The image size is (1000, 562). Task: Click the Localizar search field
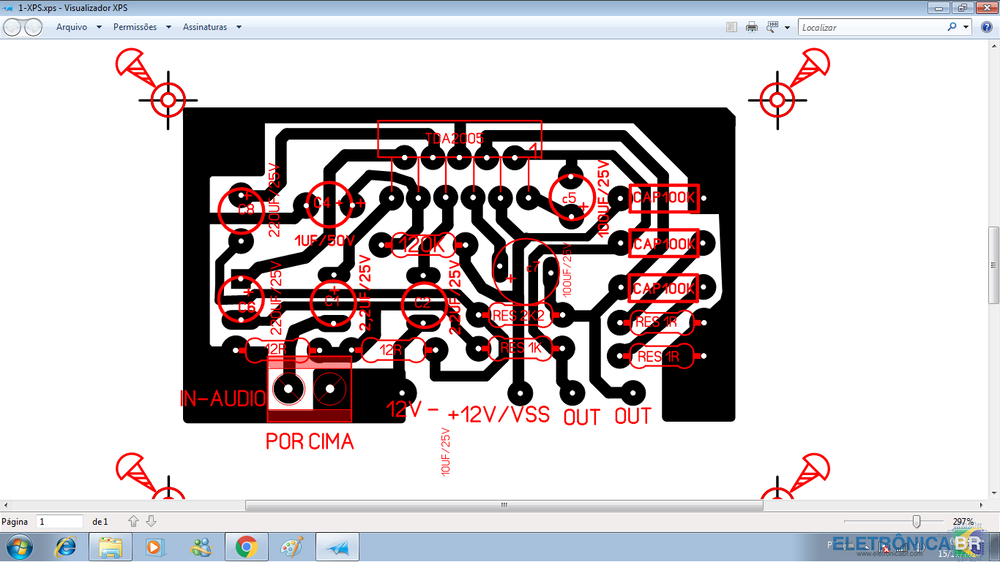click(870, 28)
